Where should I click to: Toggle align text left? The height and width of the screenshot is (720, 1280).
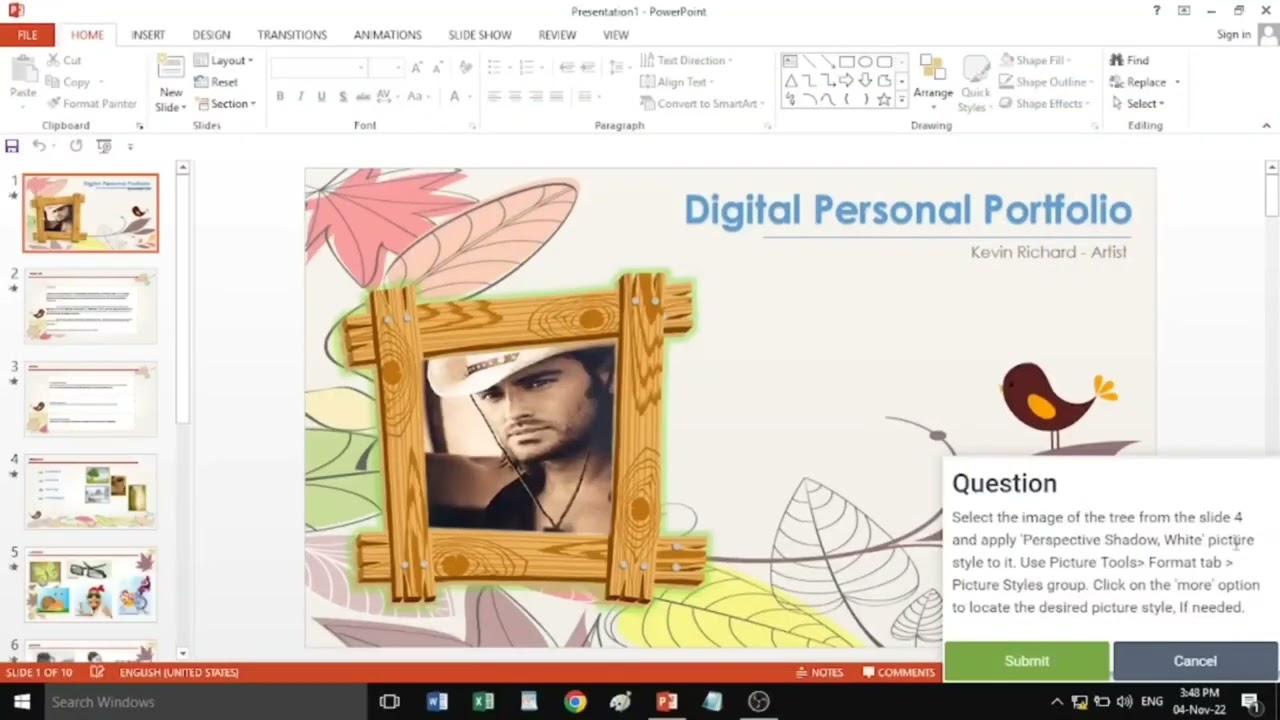(x=494, y=96)
